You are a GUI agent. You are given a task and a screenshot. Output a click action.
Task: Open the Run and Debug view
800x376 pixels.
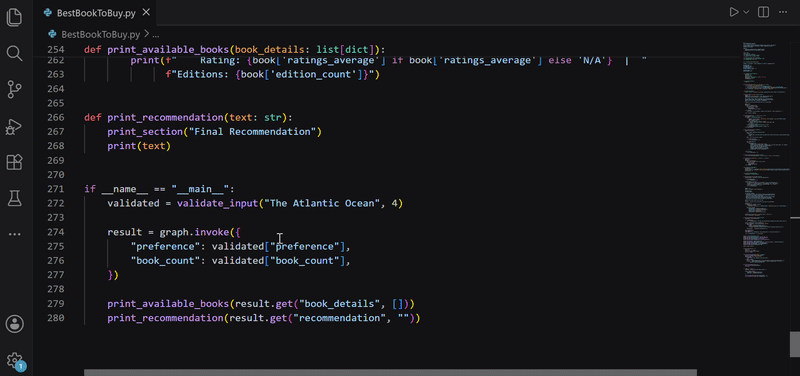coord(14,127)
